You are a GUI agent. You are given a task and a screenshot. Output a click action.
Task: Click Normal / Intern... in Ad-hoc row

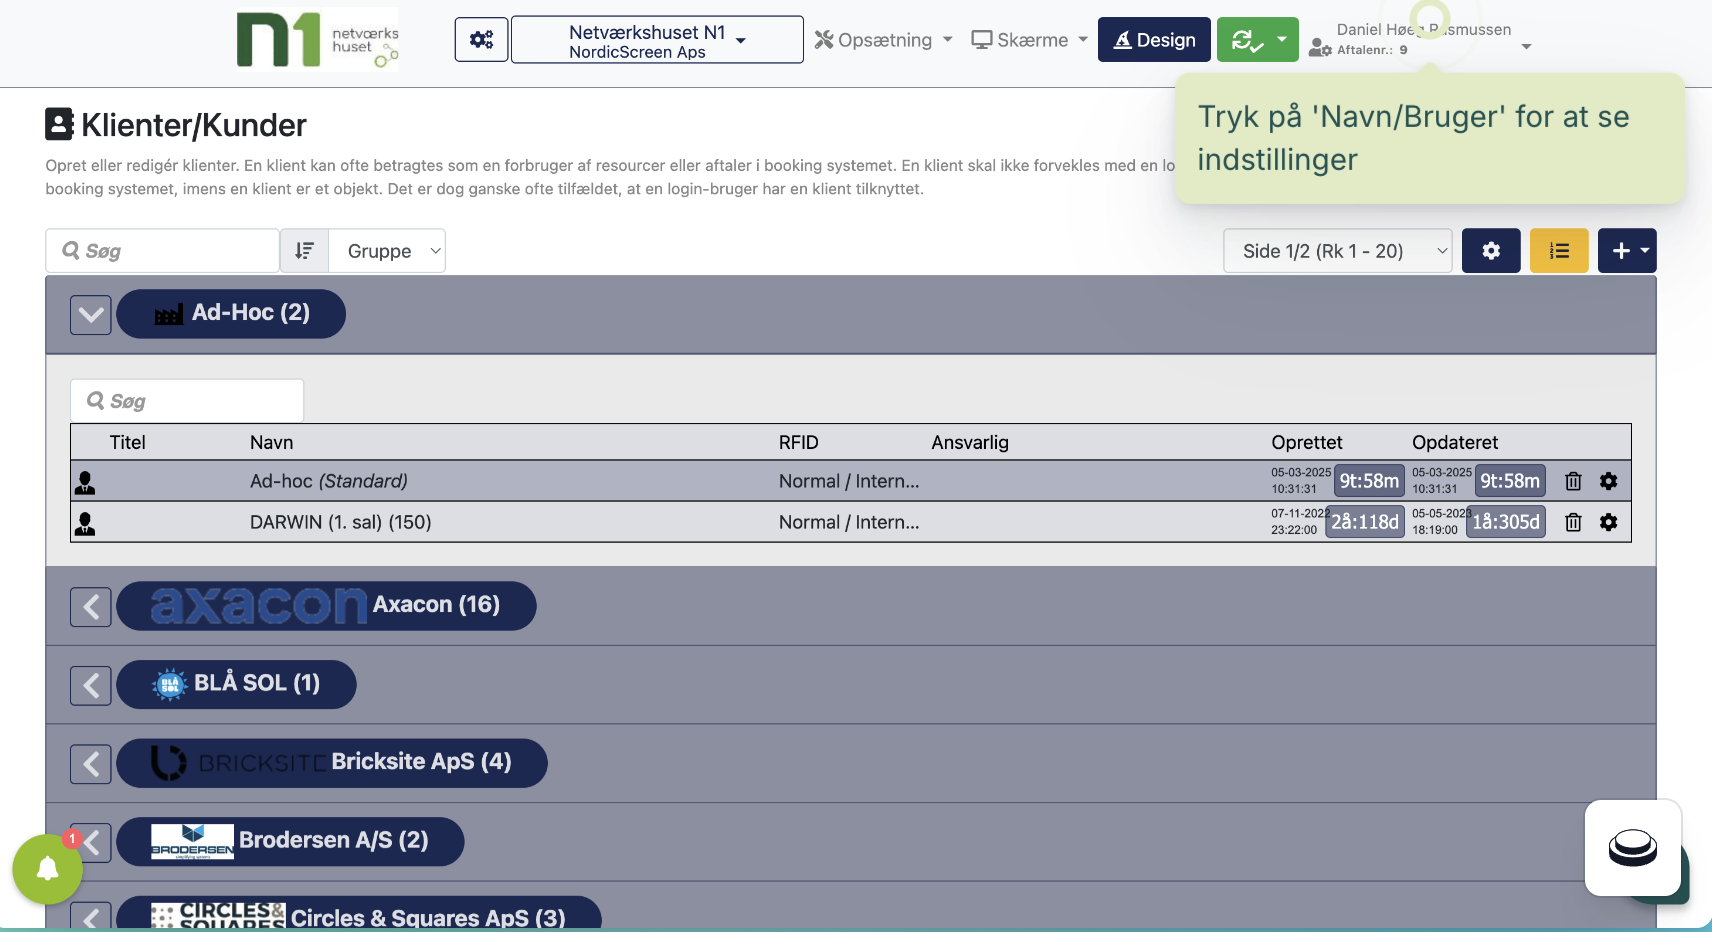pyautogui.click(x=849, y=481)
